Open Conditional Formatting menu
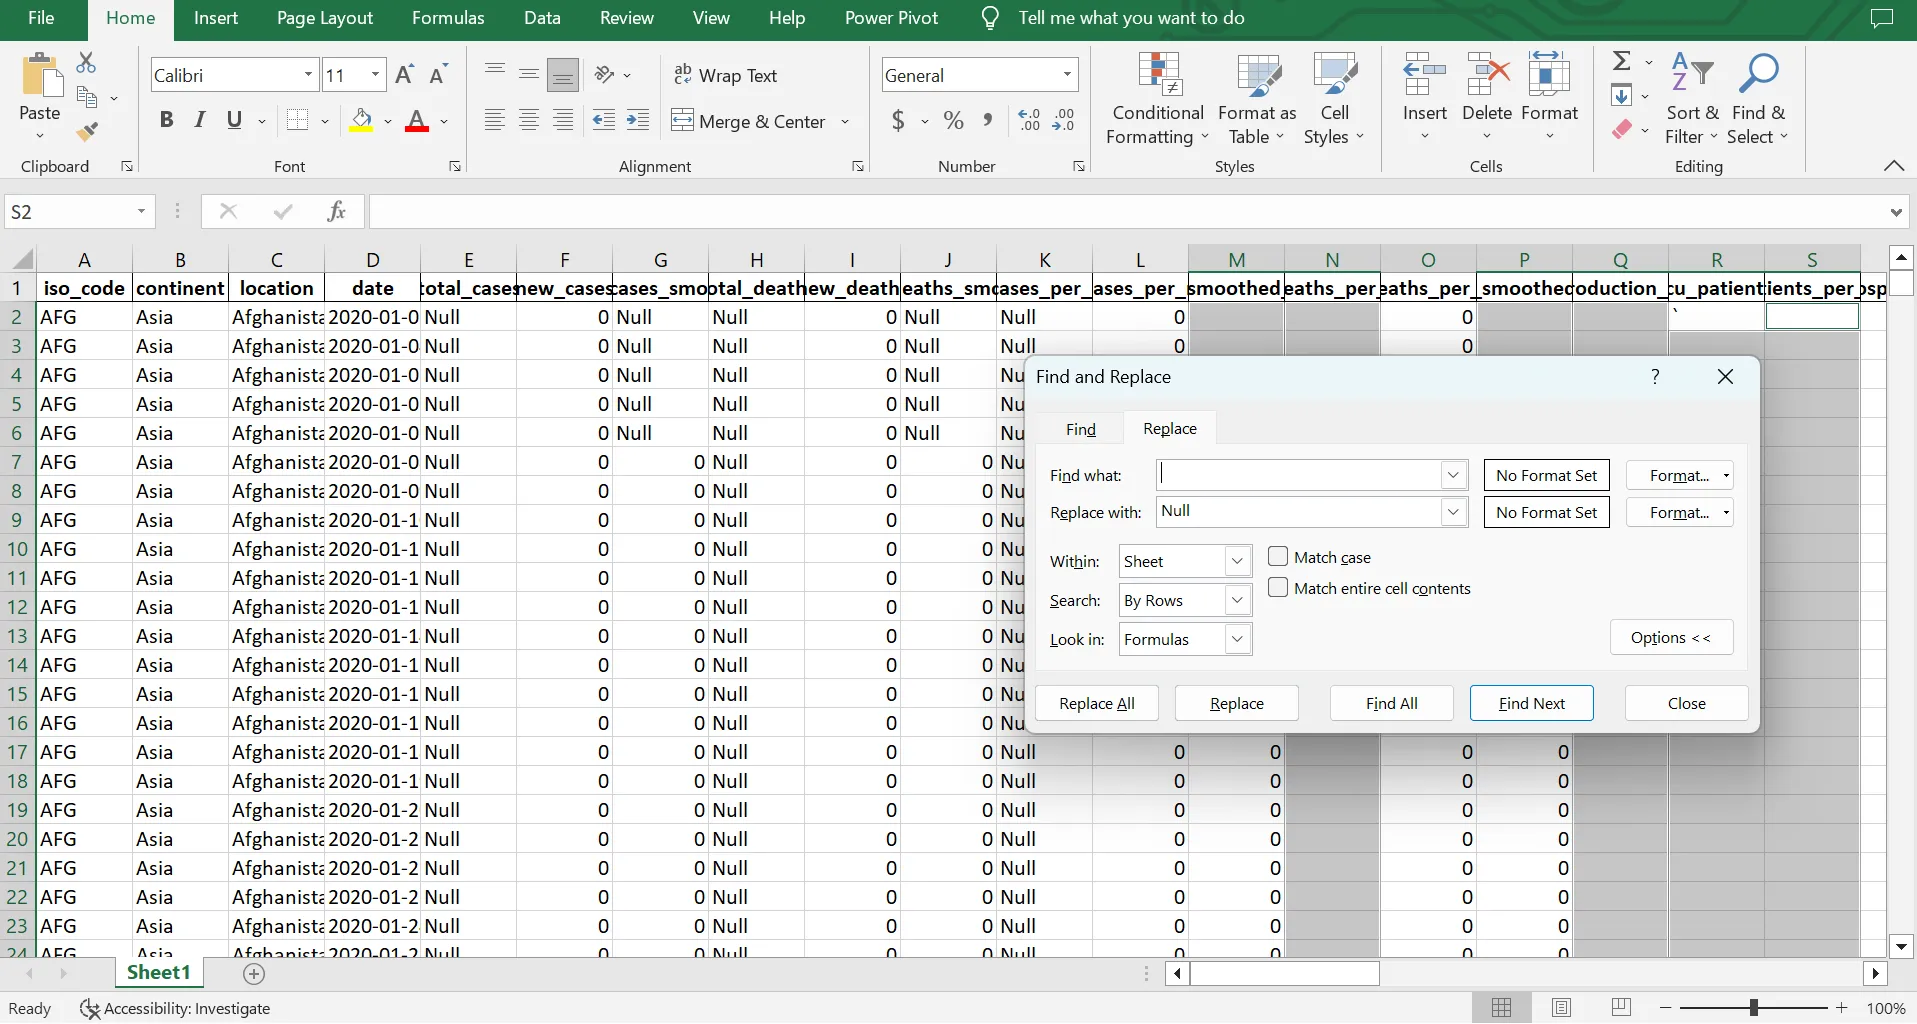Viewport: 1917px width, 1024px height. [1158, 99]
